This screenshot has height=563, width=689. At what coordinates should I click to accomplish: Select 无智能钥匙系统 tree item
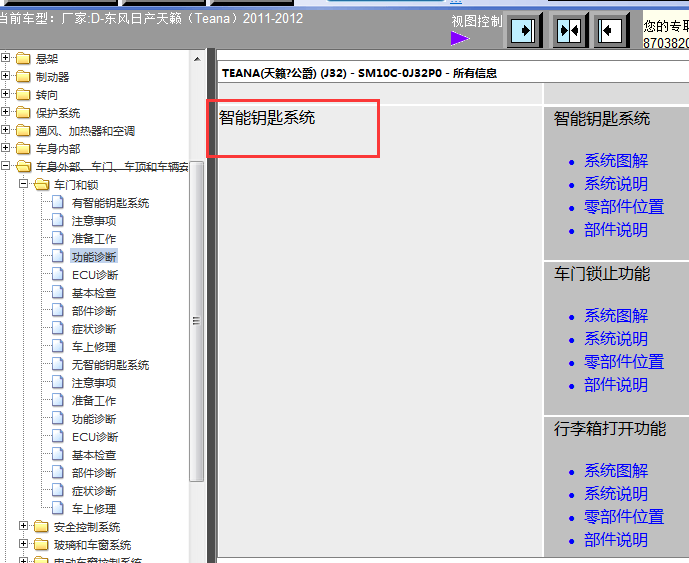click(110, 365)
